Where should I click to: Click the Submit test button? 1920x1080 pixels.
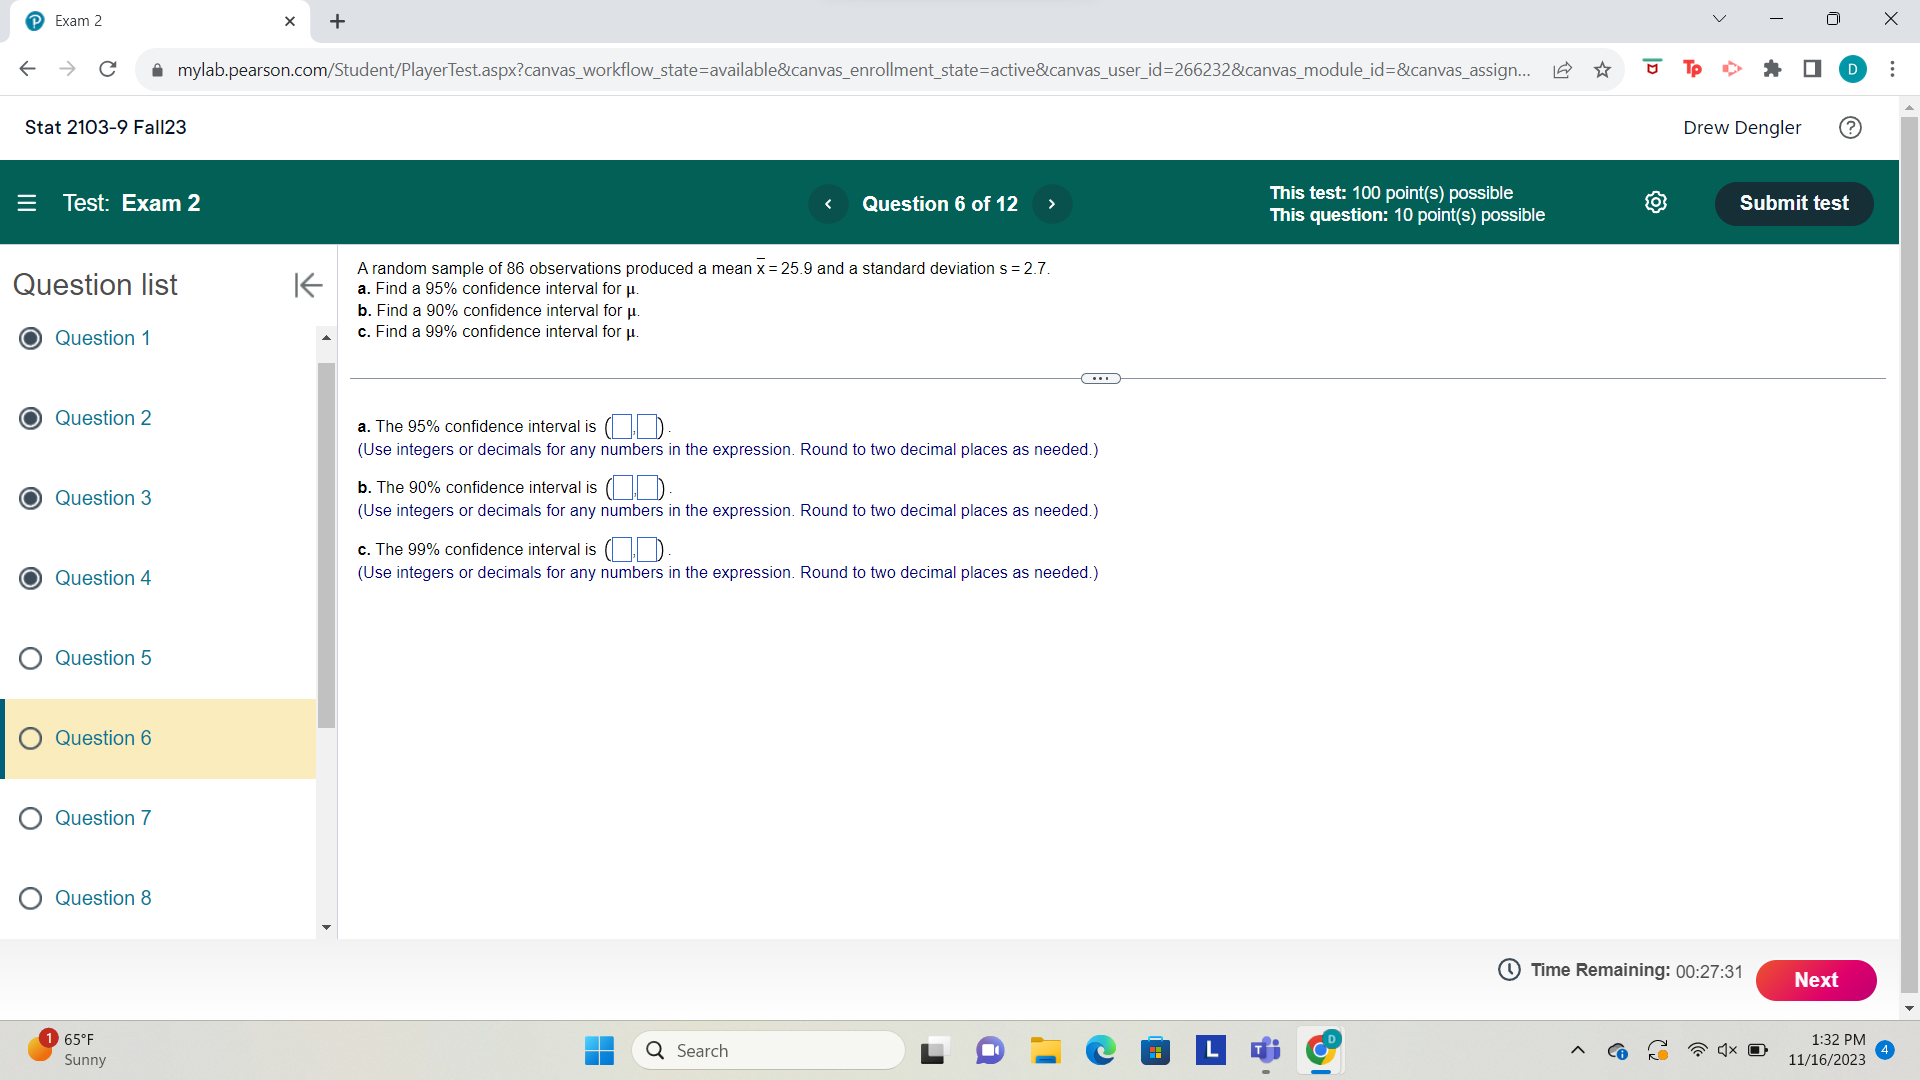1793,203
